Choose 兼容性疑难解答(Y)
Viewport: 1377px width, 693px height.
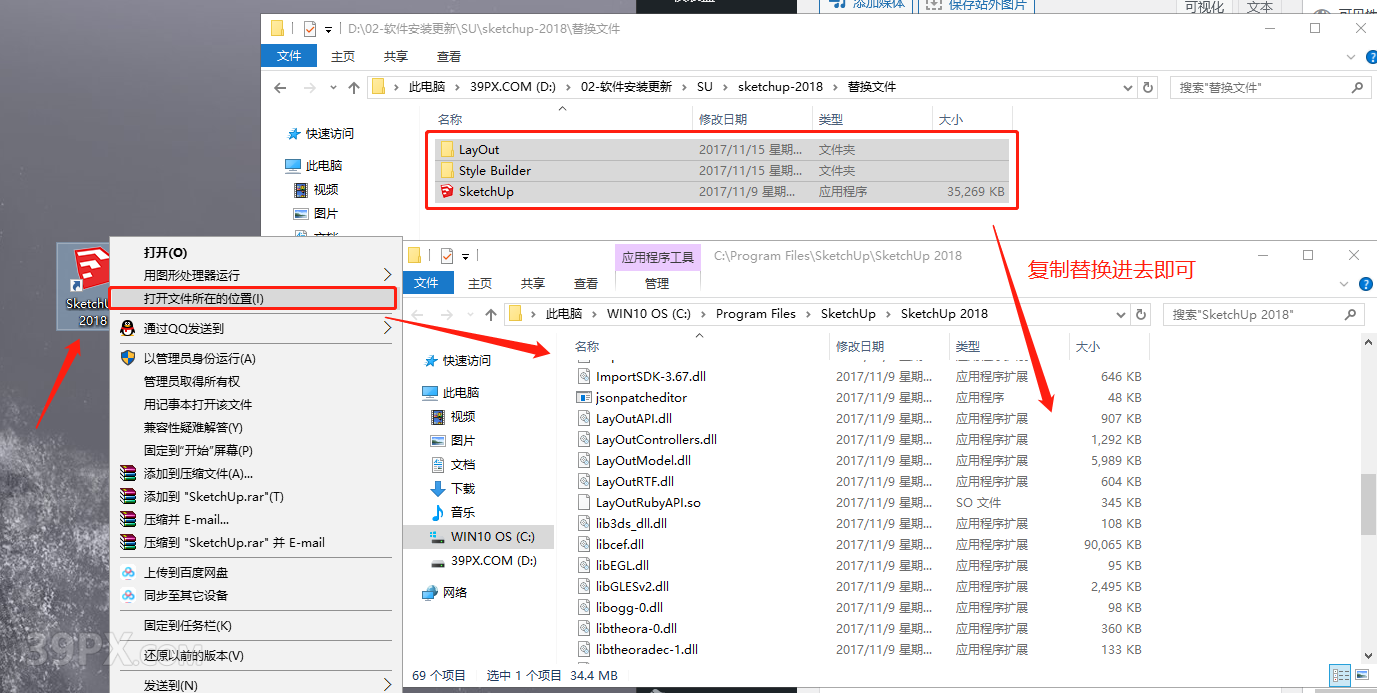[x=193, y=427]
